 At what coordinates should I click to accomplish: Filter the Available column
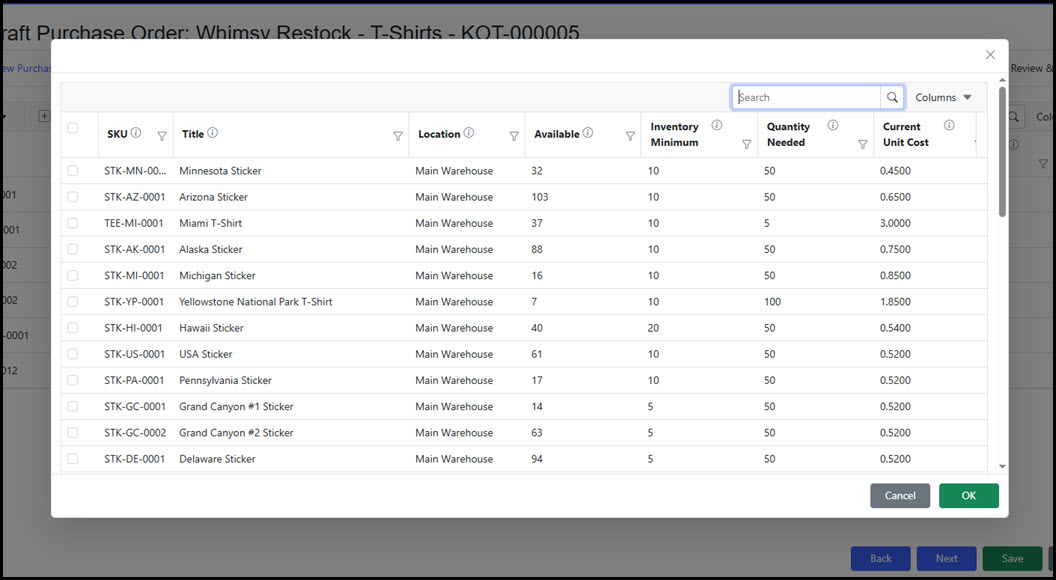point(630,136)
